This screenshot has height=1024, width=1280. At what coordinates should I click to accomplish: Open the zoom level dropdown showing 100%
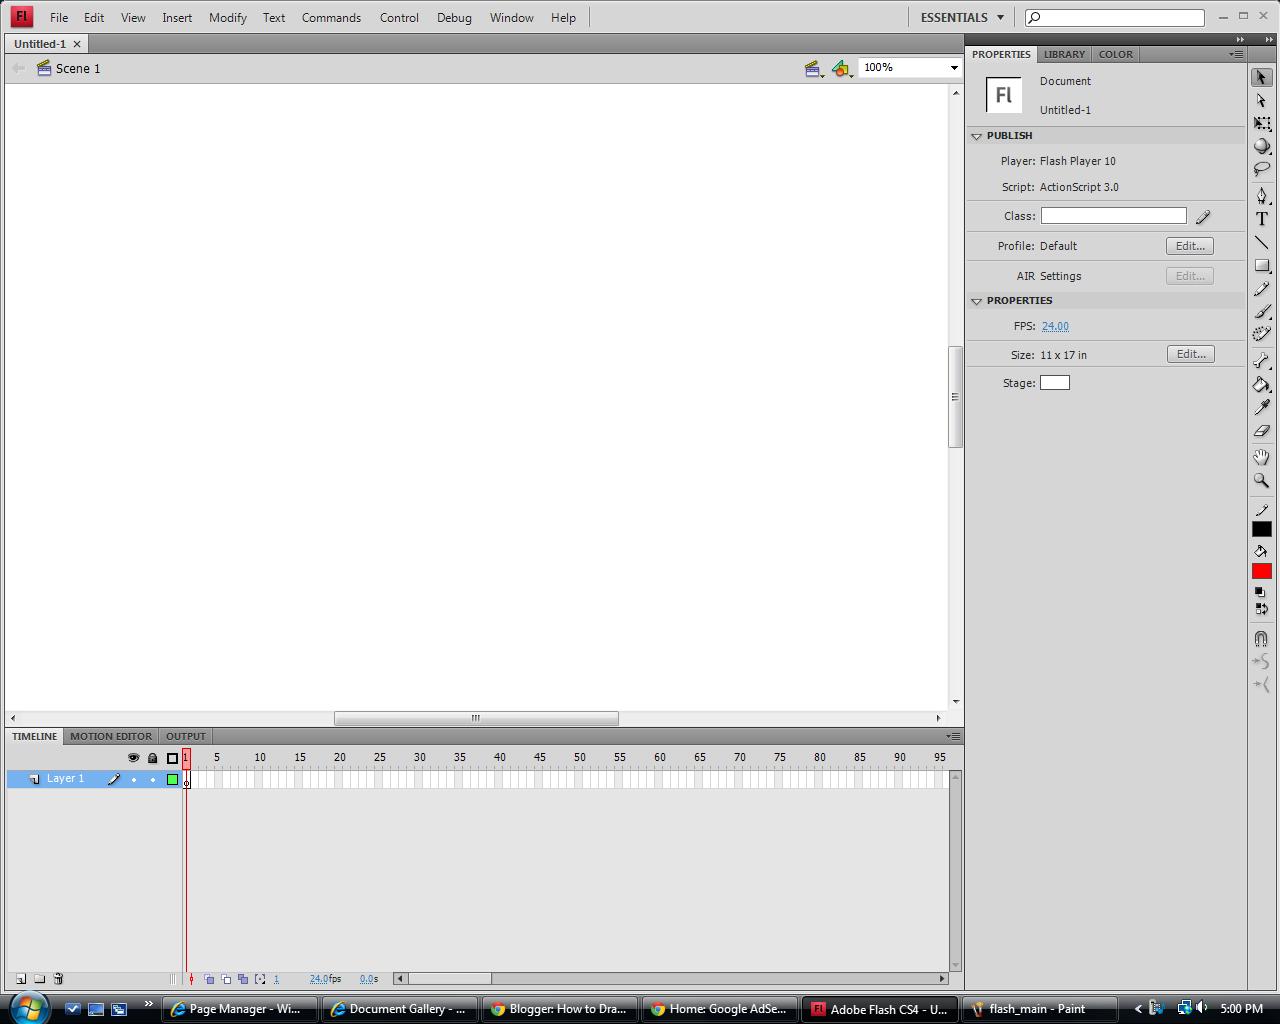[x=908, y=67]
